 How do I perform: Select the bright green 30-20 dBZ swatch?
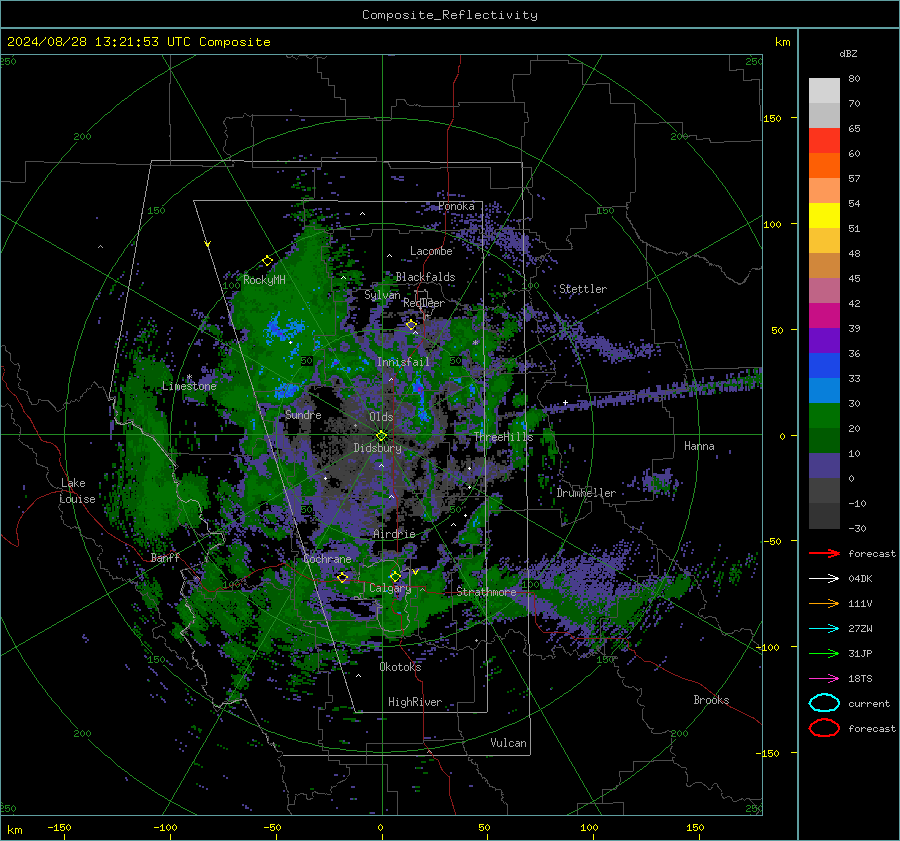pyautogui.click(x=824, y=416)
